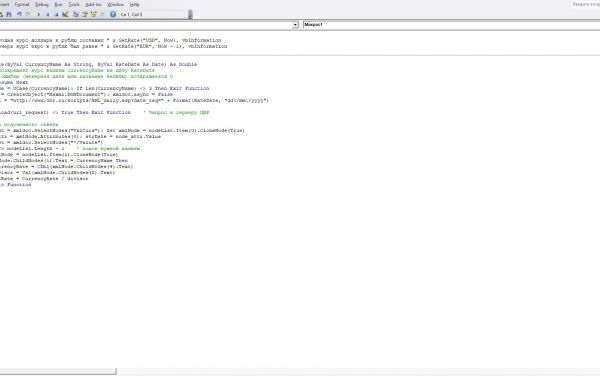Click the horizontal scrollbar thumb at bottom
600x376 pixels.
tap(58, 371)
